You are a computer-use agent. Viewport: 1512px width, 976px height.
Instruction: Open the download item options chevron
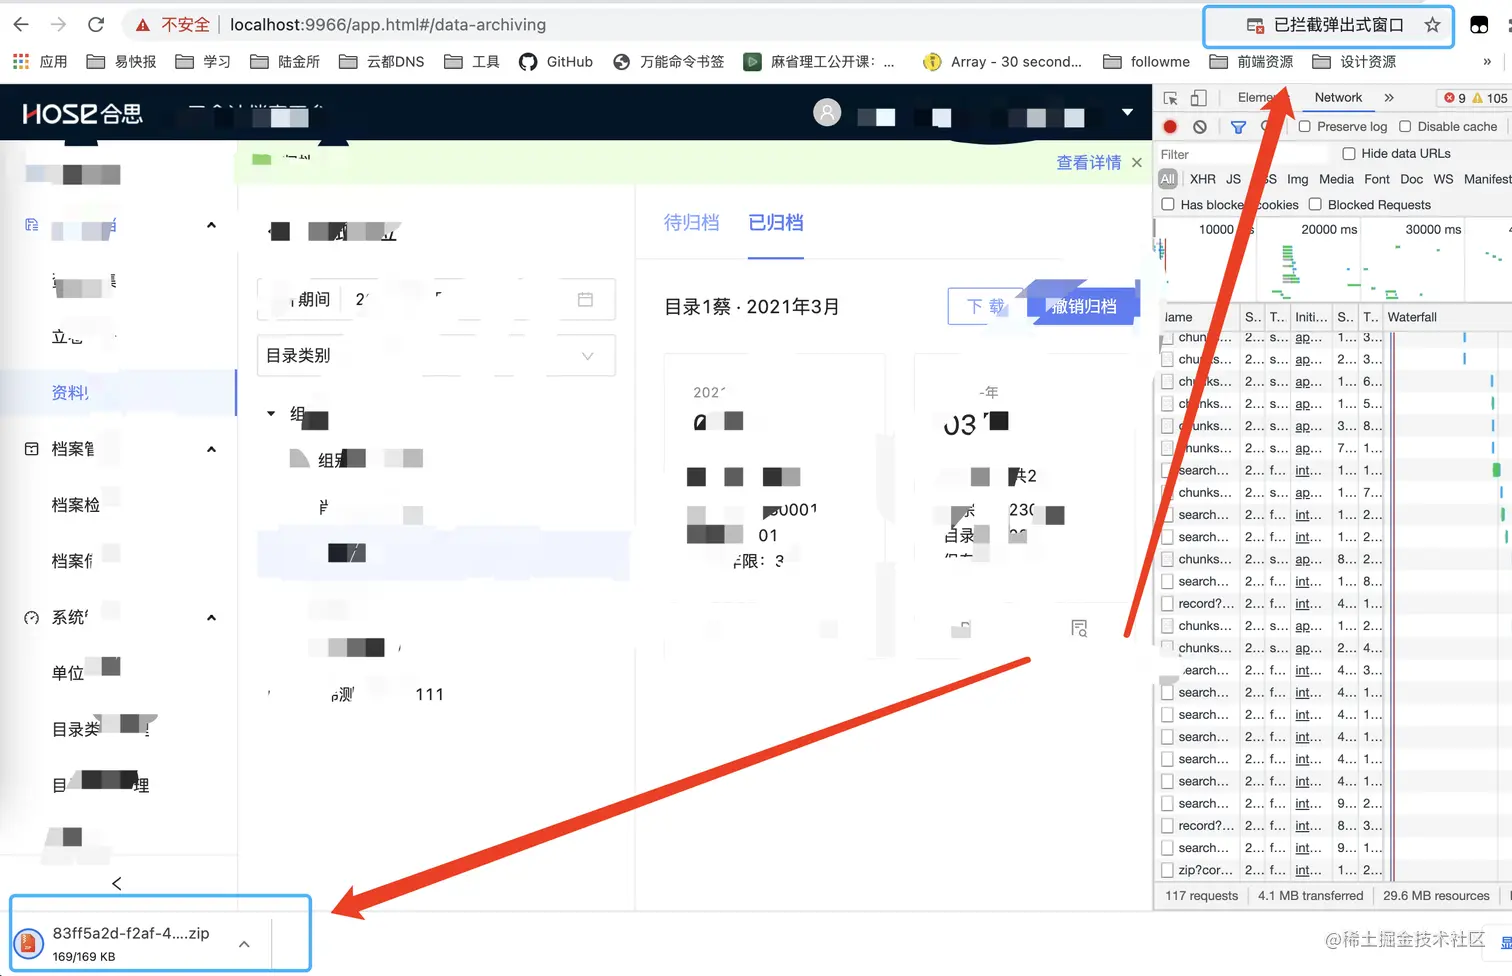[244, 944]
